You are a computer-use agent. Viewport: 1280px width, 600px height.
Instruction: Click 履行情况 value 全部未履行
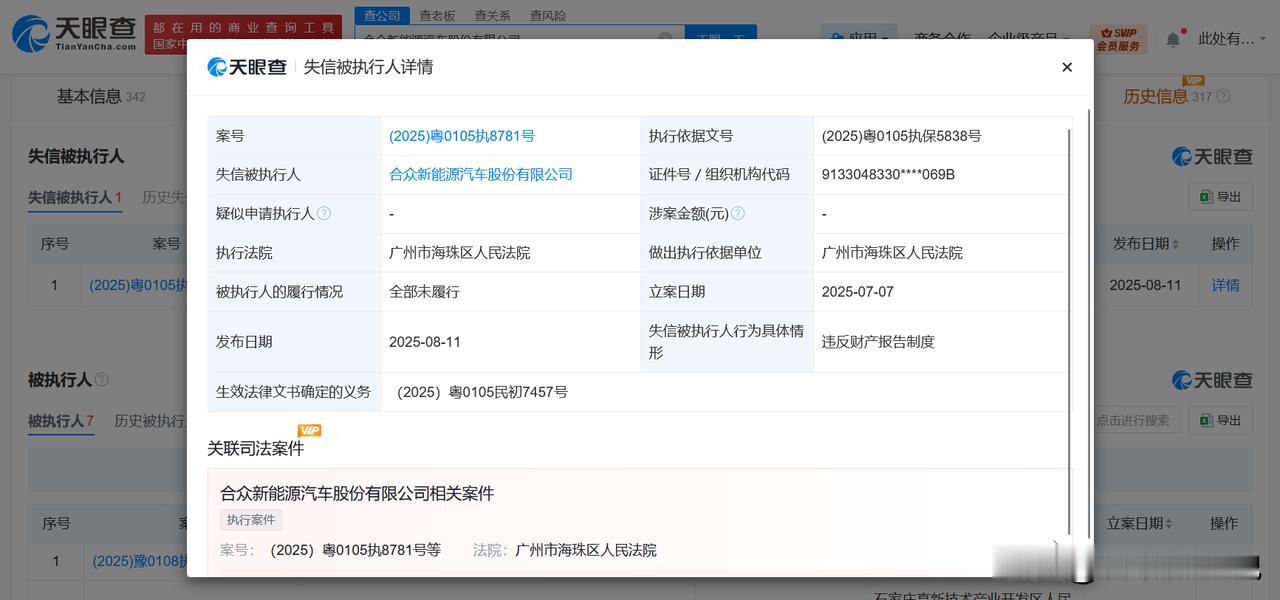(x=424, y=292)
